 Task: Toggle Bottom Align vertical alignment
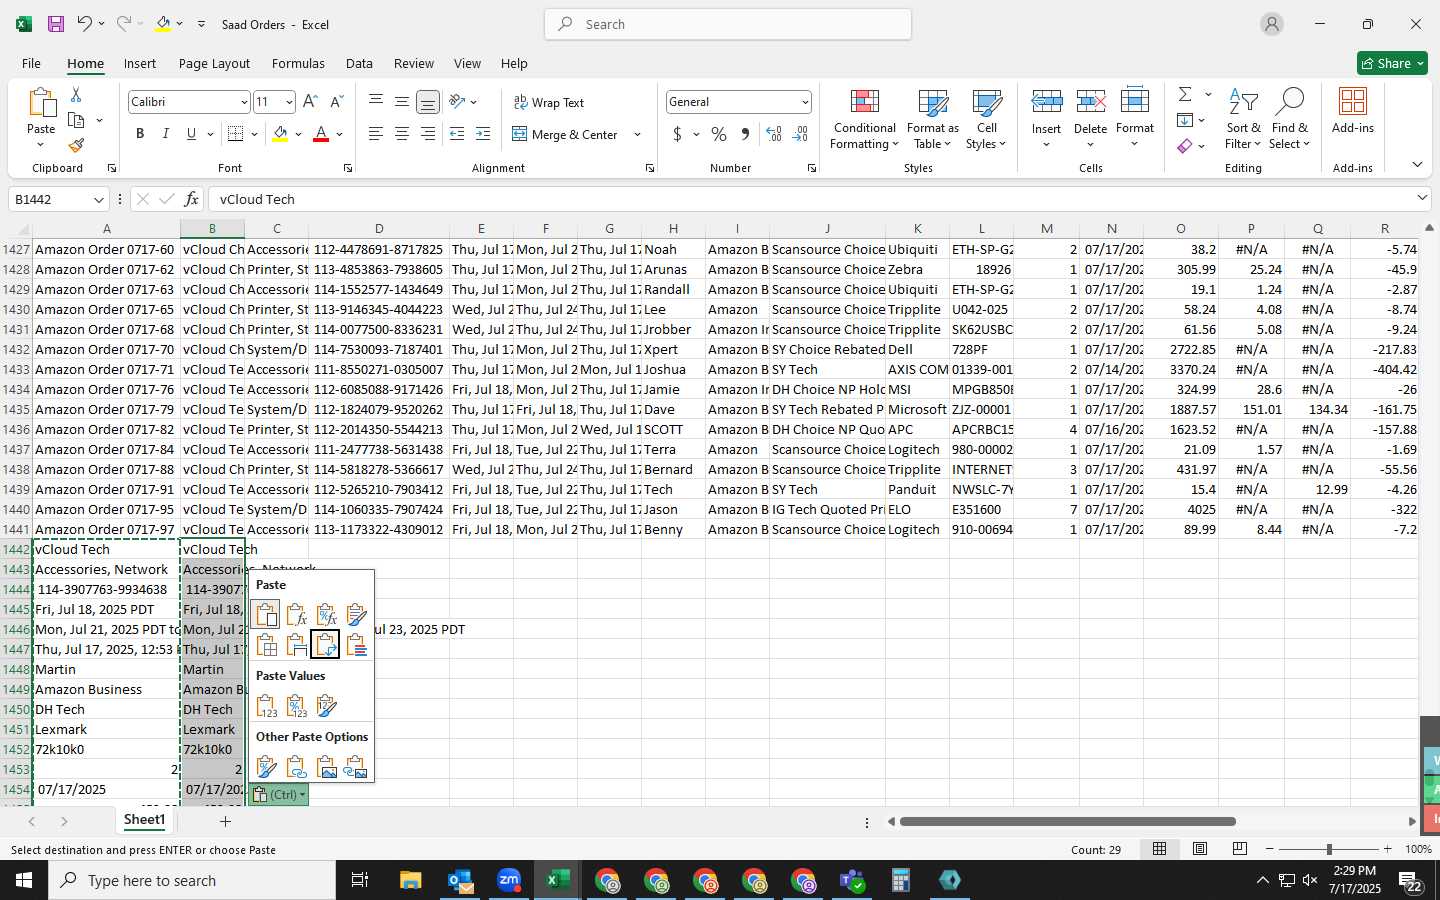pyautogui.click(x=427, y=102)
